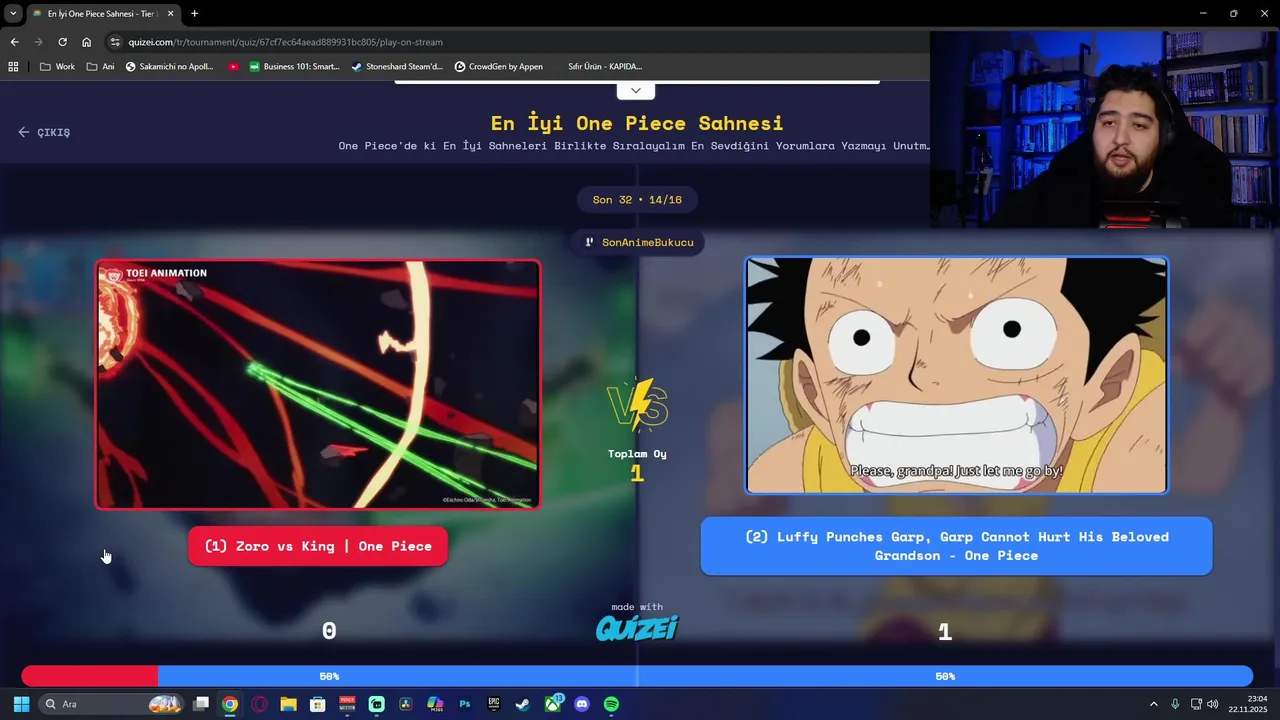The height and width of the screenshot is (720, 1280).
Task: Click the microphone icon in system tray
Action: click(1175, 704)
